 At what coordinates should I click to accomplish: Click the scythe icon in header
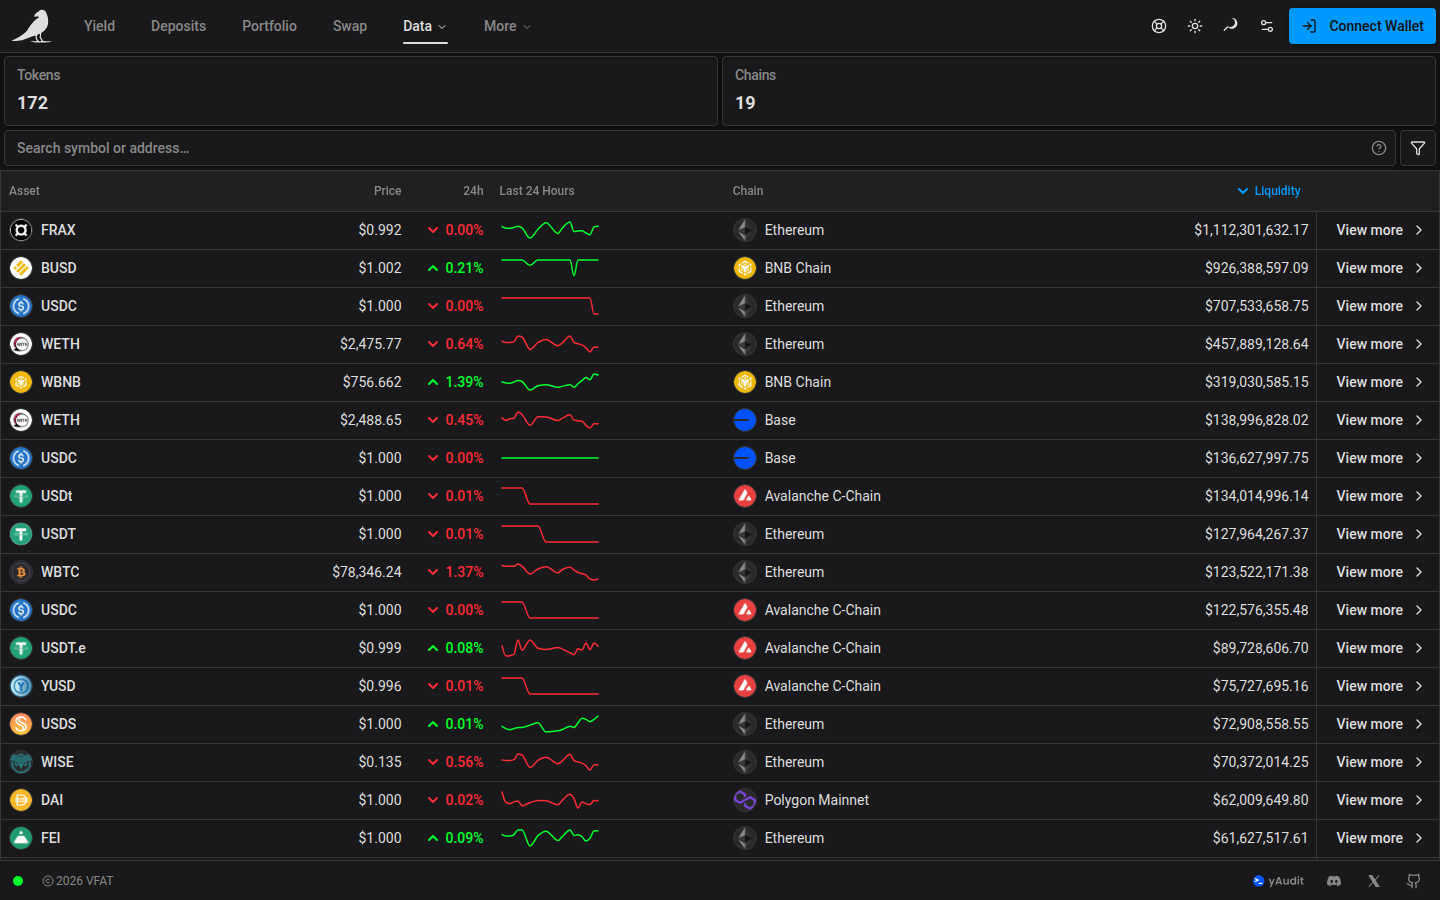[1231, 26]
